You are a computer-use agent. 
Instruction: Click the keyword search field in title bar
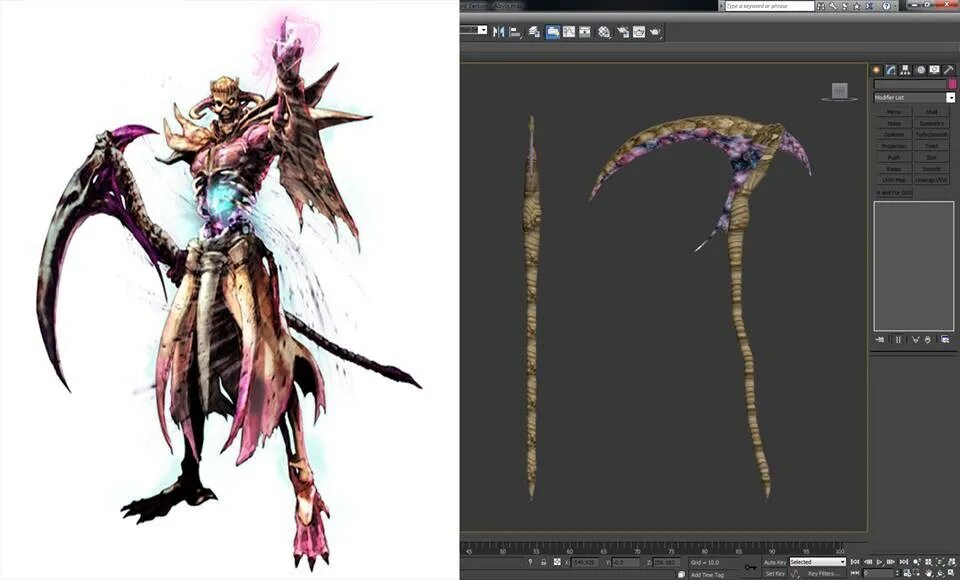[770, 6]
